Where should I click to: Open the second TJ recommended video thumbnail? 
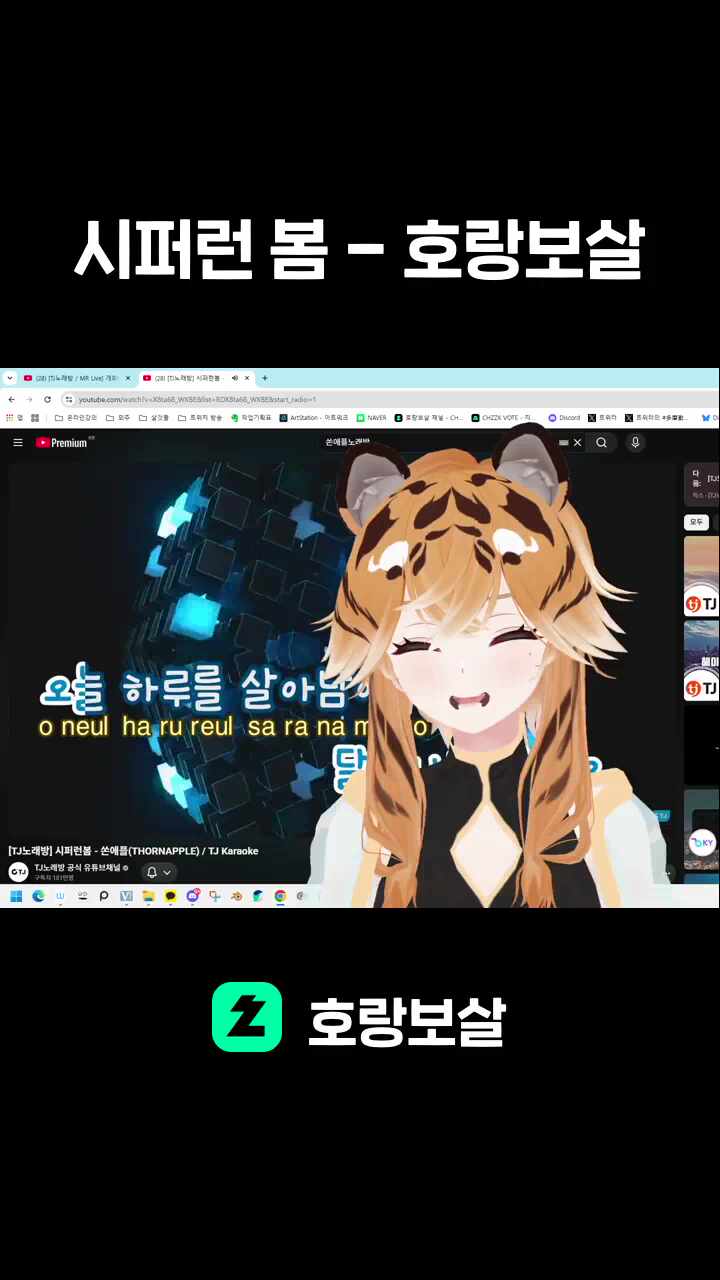[701, 660]
